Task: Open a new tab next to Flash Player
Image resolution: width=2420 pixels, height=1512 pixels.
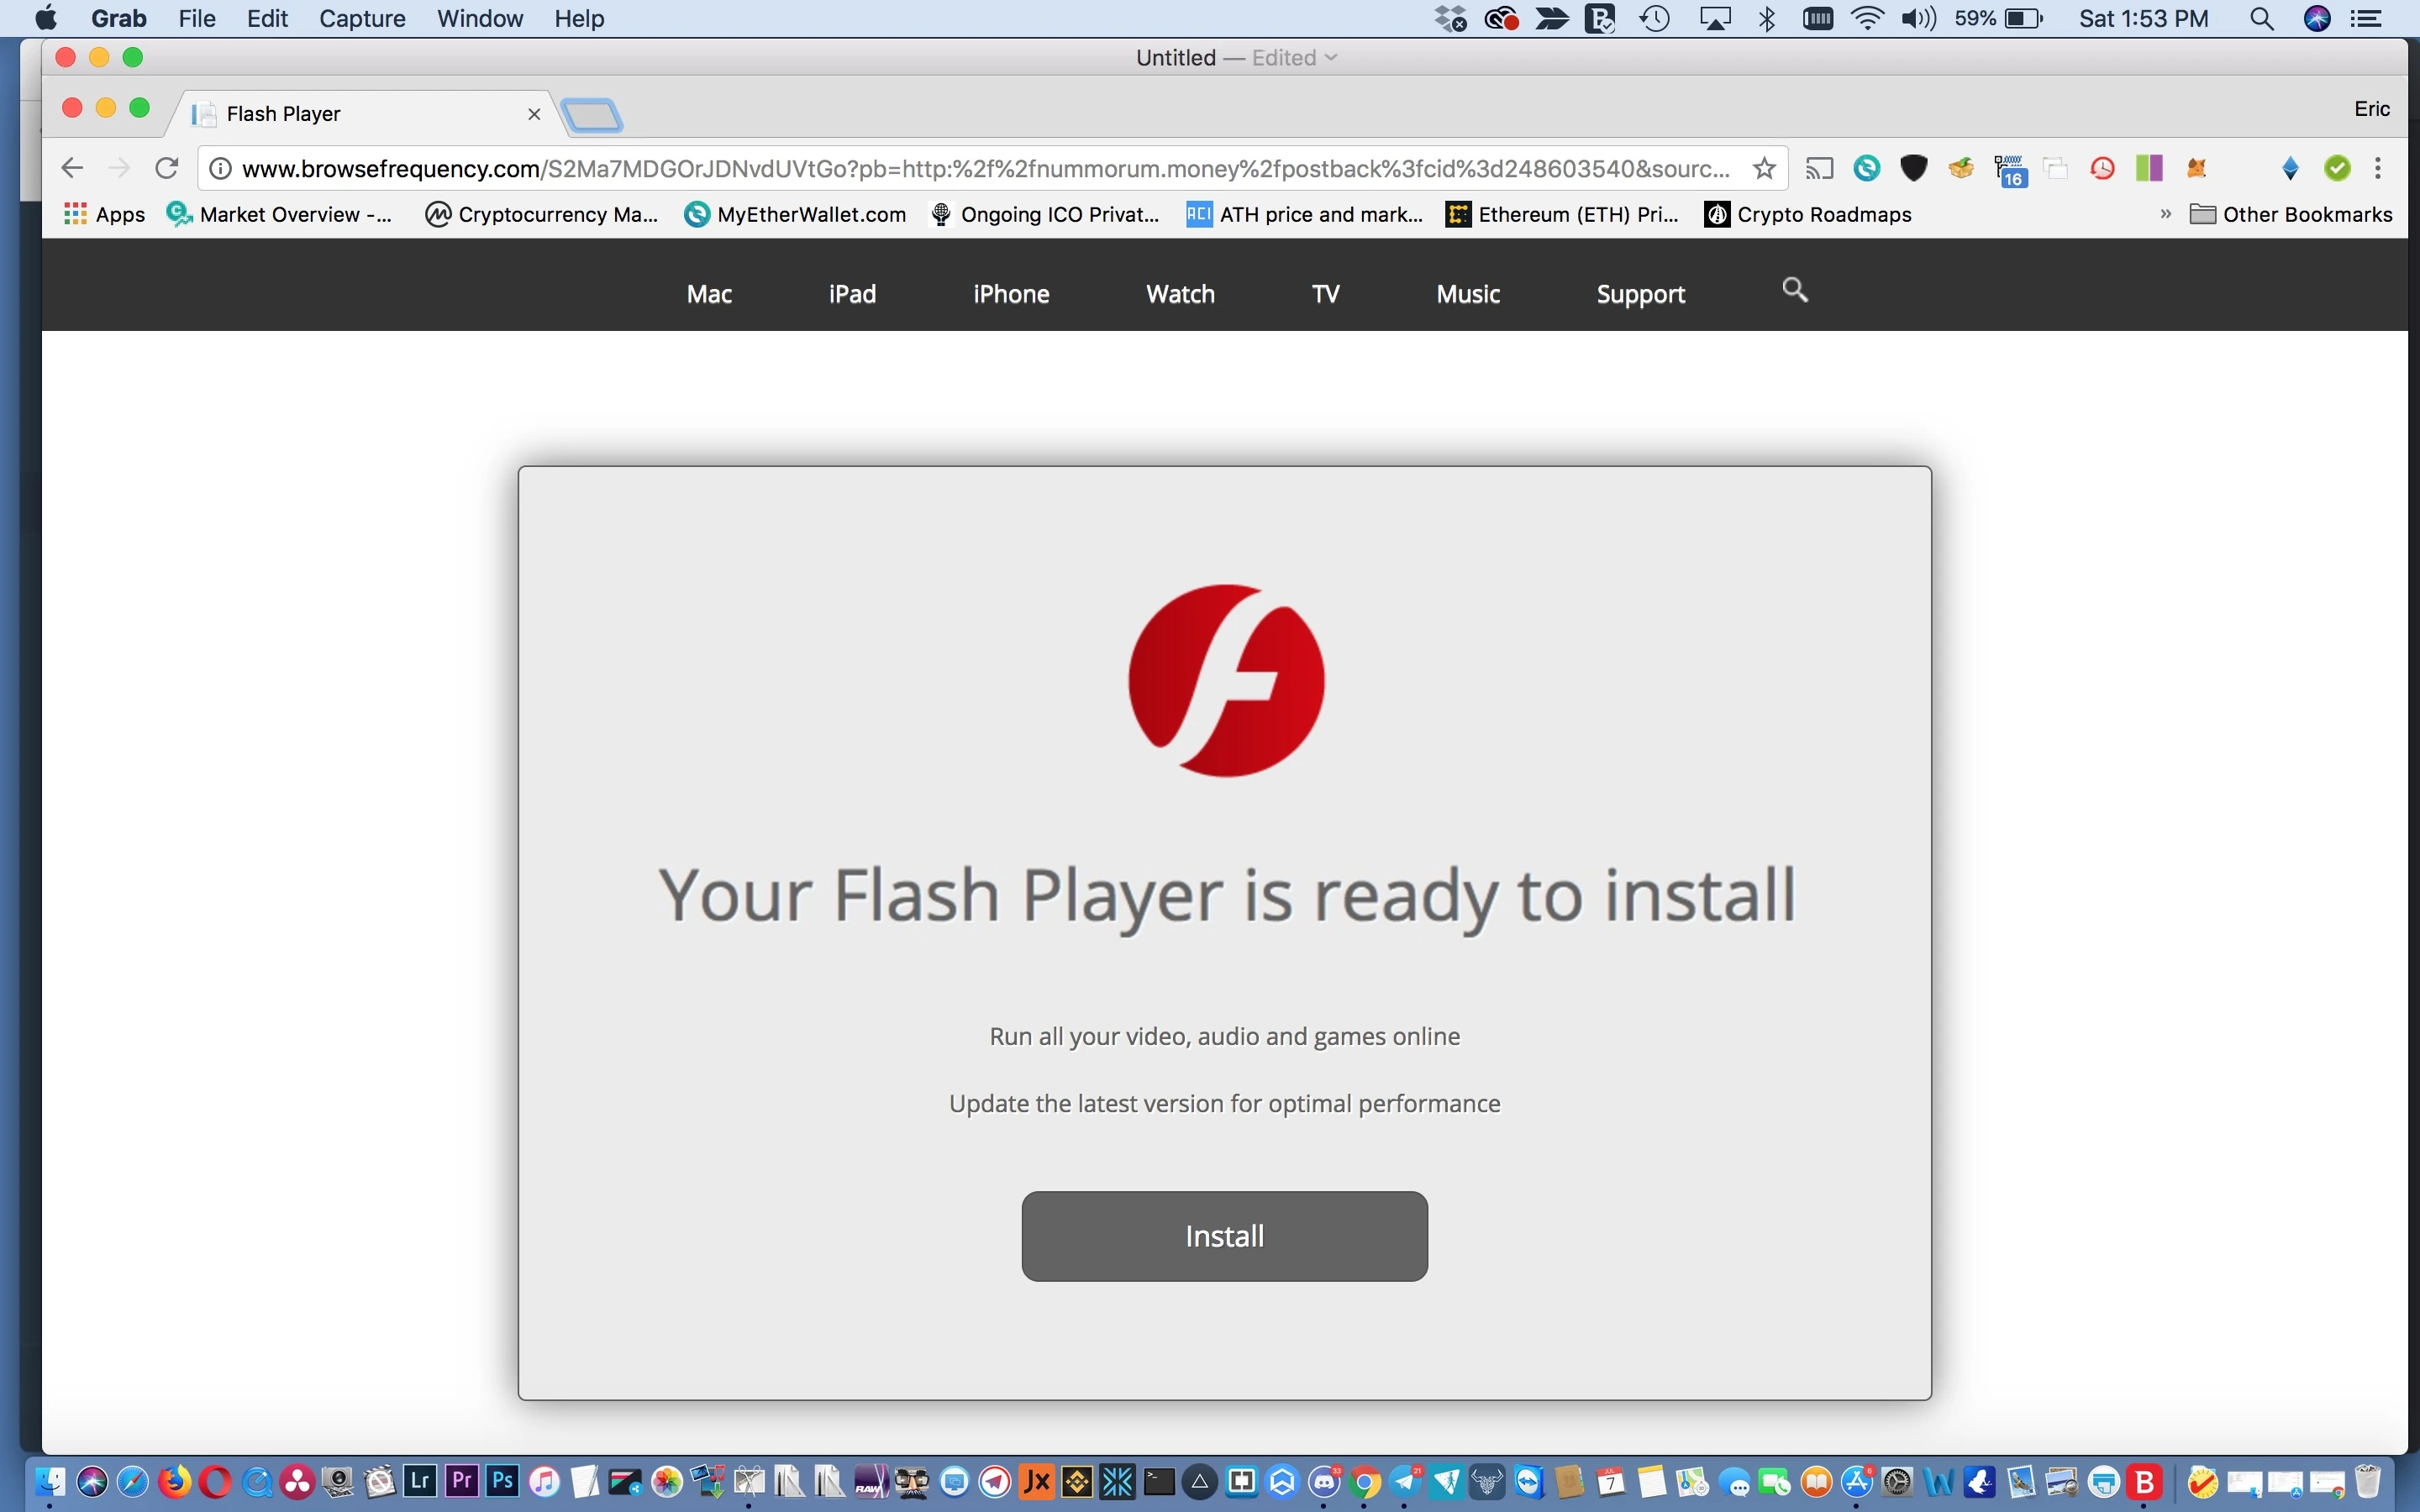Action: 592,115
